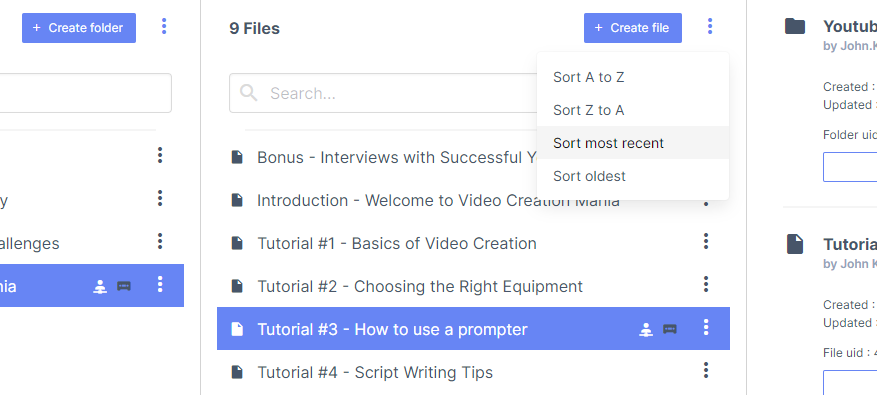
Task: Click file icon of Tutorial #2 row
Action: coord(237,286)
